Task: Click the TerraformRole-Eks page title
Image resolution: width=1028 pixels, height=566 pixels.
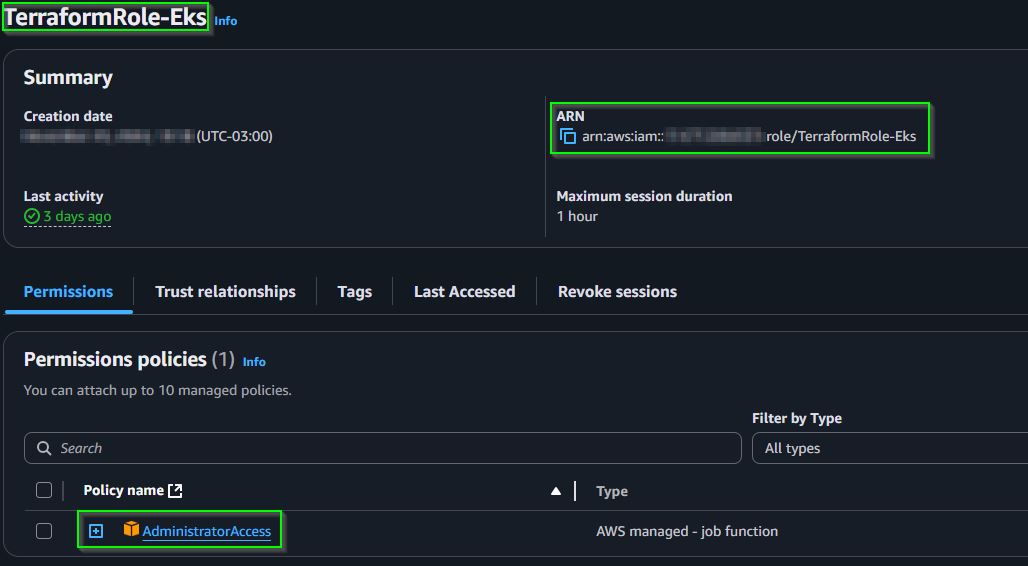Action: pos(105,17)
